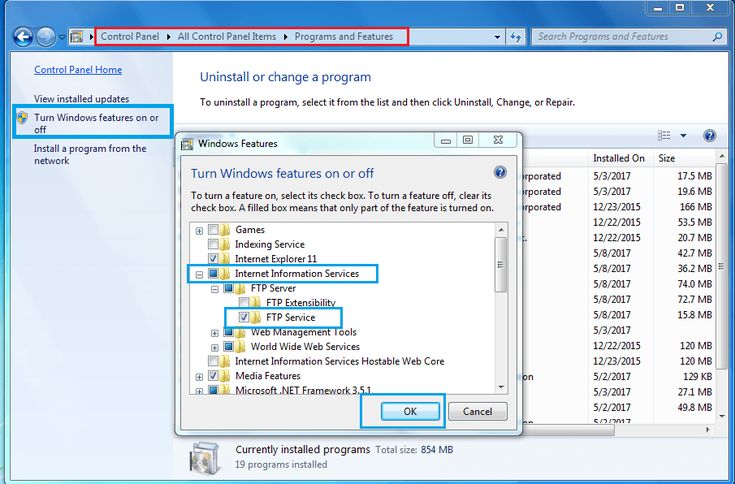Check the FTP Extensibility checkbox
The width and height of the screenshot is (735, 484).
point(244,302)
